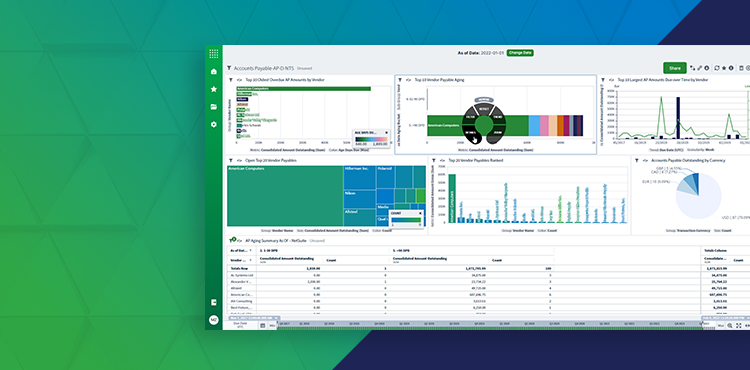This screenshot has height=370, width=750.
Task: Click the 2. 1-30 DPD column header
Action: [x=269, y=250]
